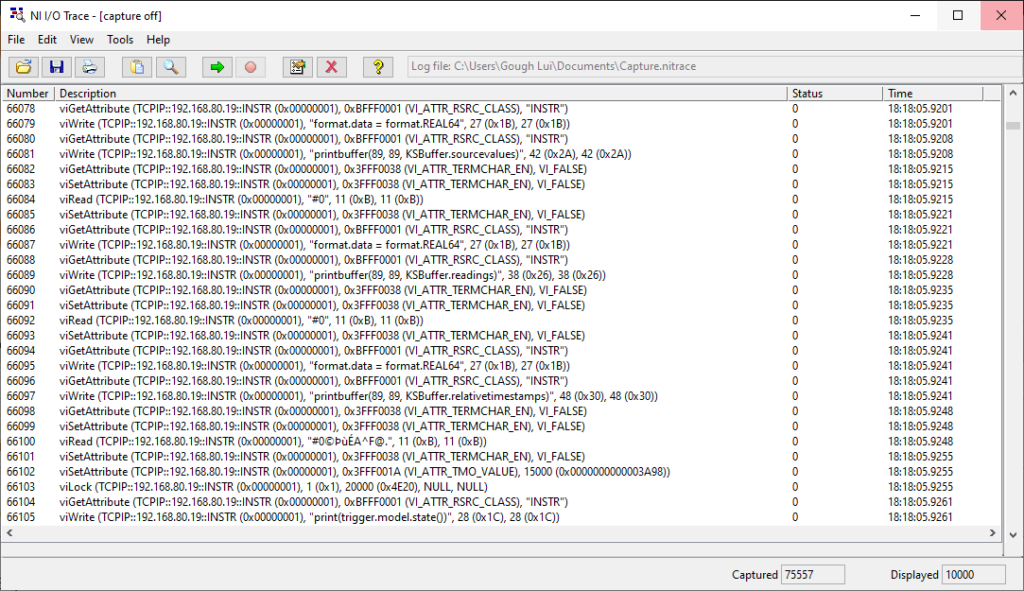1024x591 pixels.
Task: Select row 66079 viWrite format.data
Action: pos(502,123)
